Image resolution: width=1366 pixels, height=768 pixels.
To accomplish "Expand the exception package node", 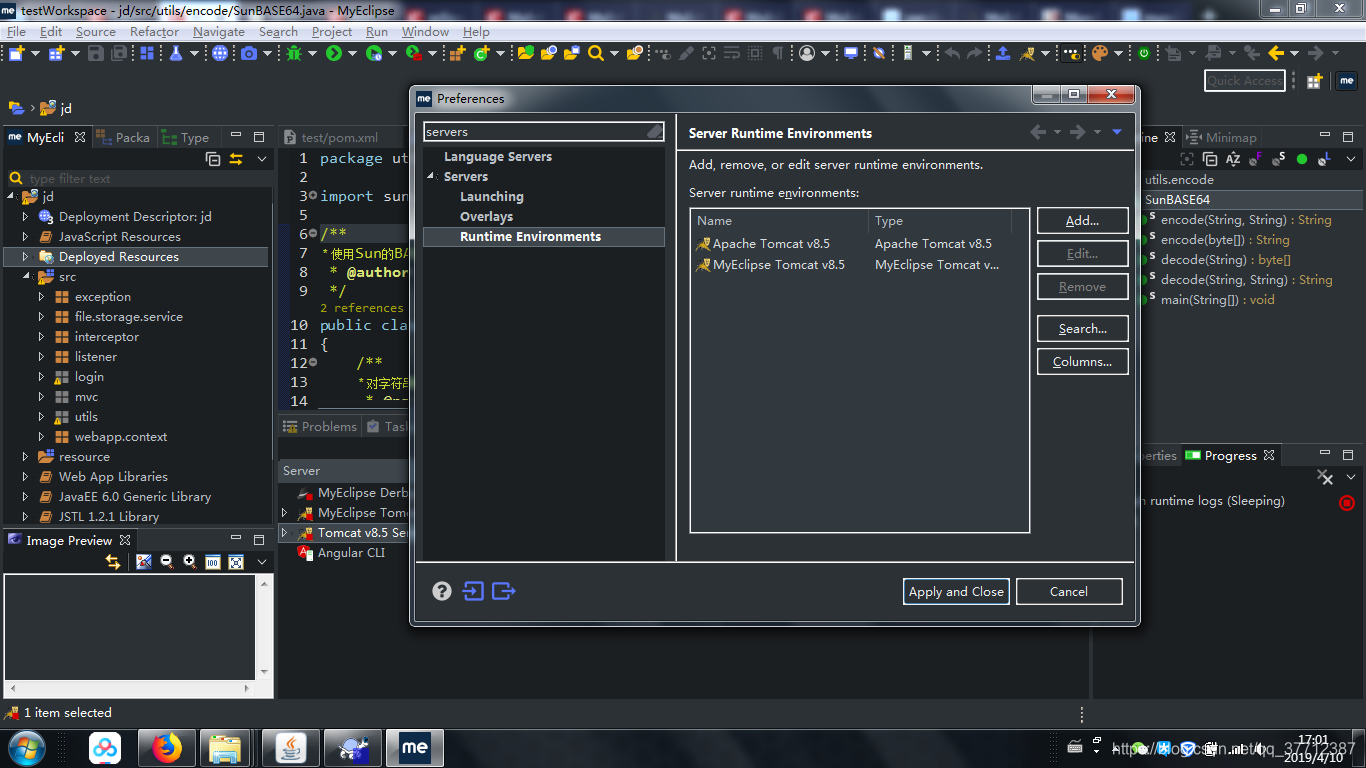I will [42, 297].
